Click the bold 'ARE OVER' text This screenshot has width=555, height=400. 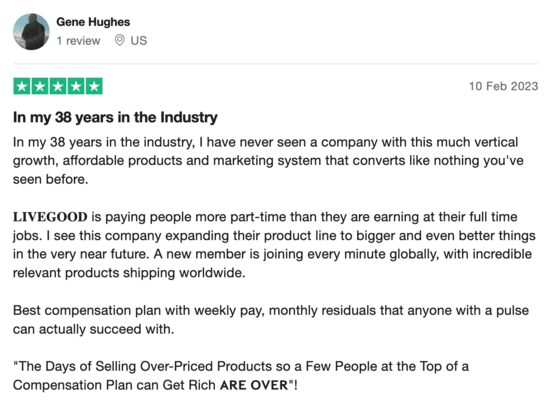click(x=254, y=385)
